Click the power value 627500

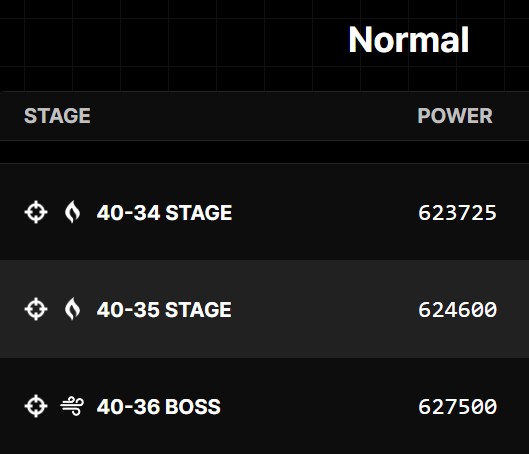coord(457,406)
